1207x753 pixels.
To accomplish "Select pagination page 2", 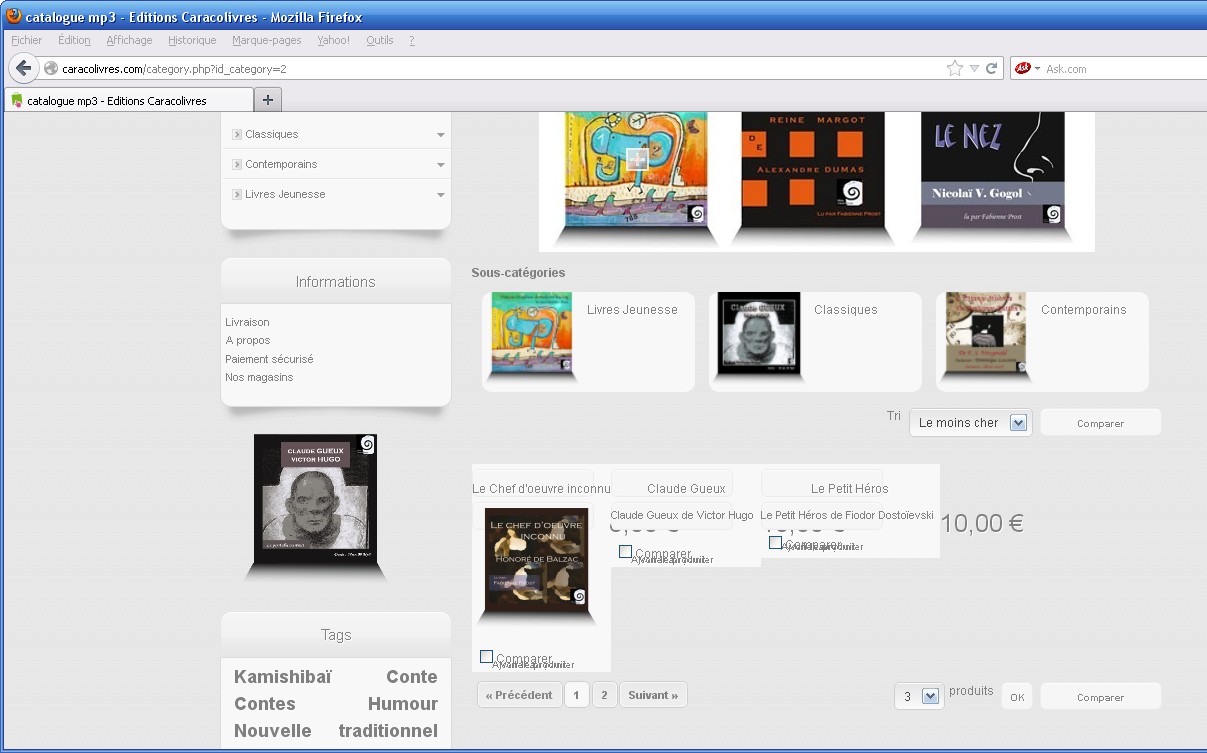I will pos(604,695).
